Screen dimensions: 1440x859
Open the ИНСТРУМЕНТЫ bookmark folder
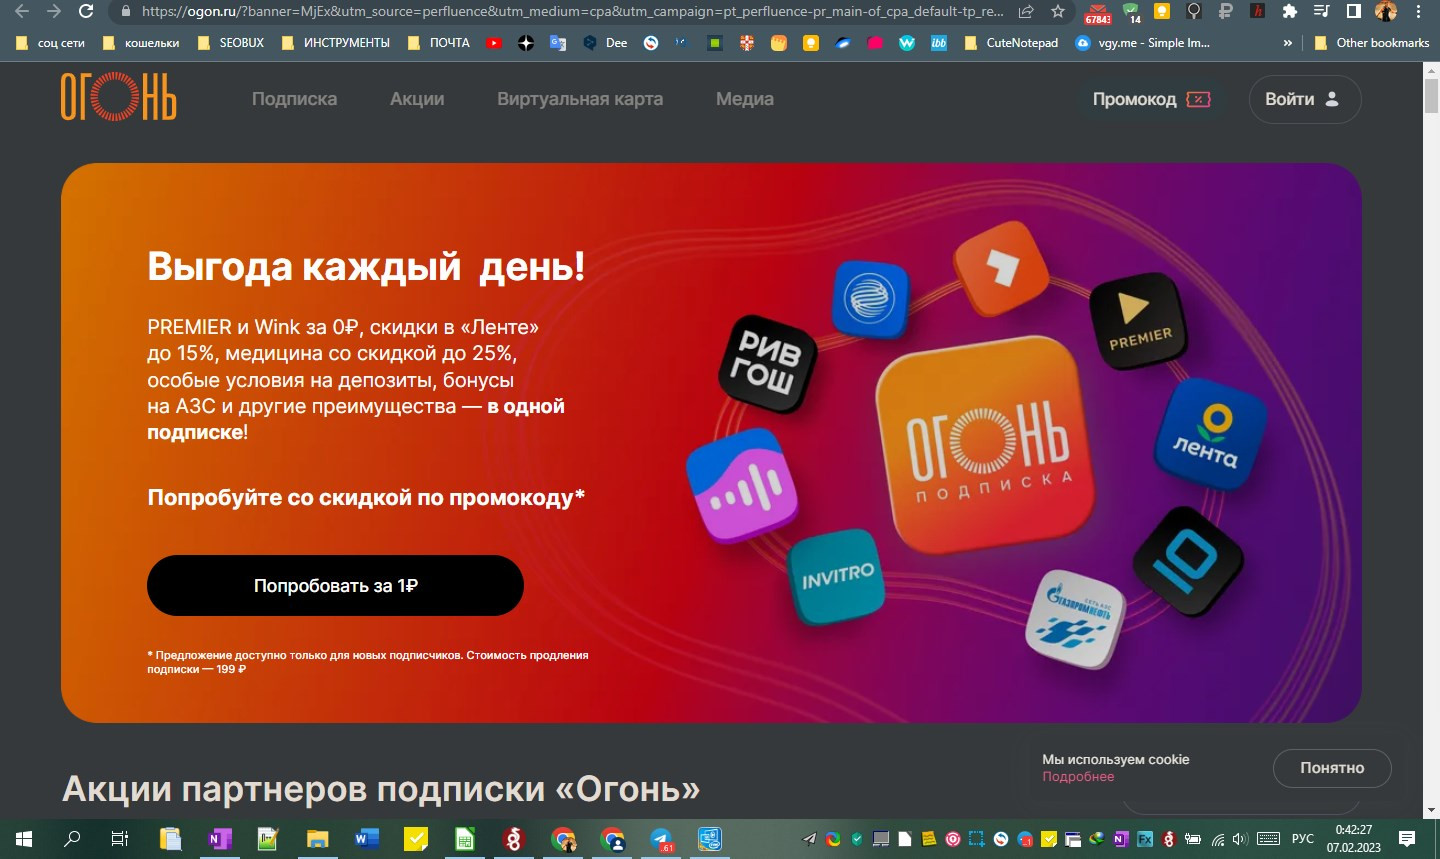[x=336, y=43]
